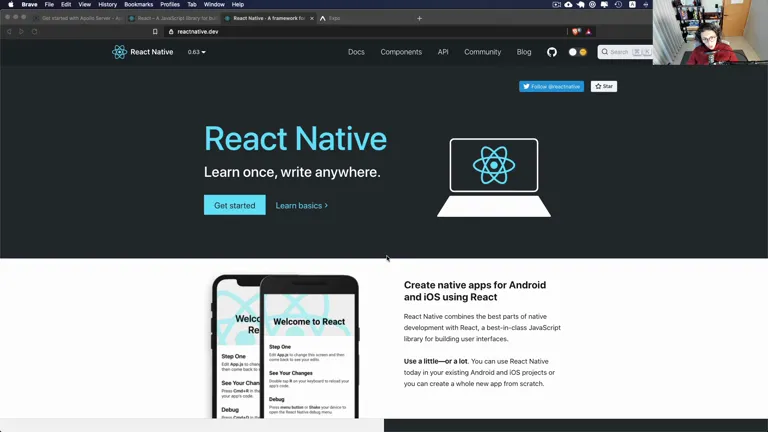Viewport: 768px width, 432px height.
Task: Click the screen recording menu bar icon
Action: tap(556, 4)
